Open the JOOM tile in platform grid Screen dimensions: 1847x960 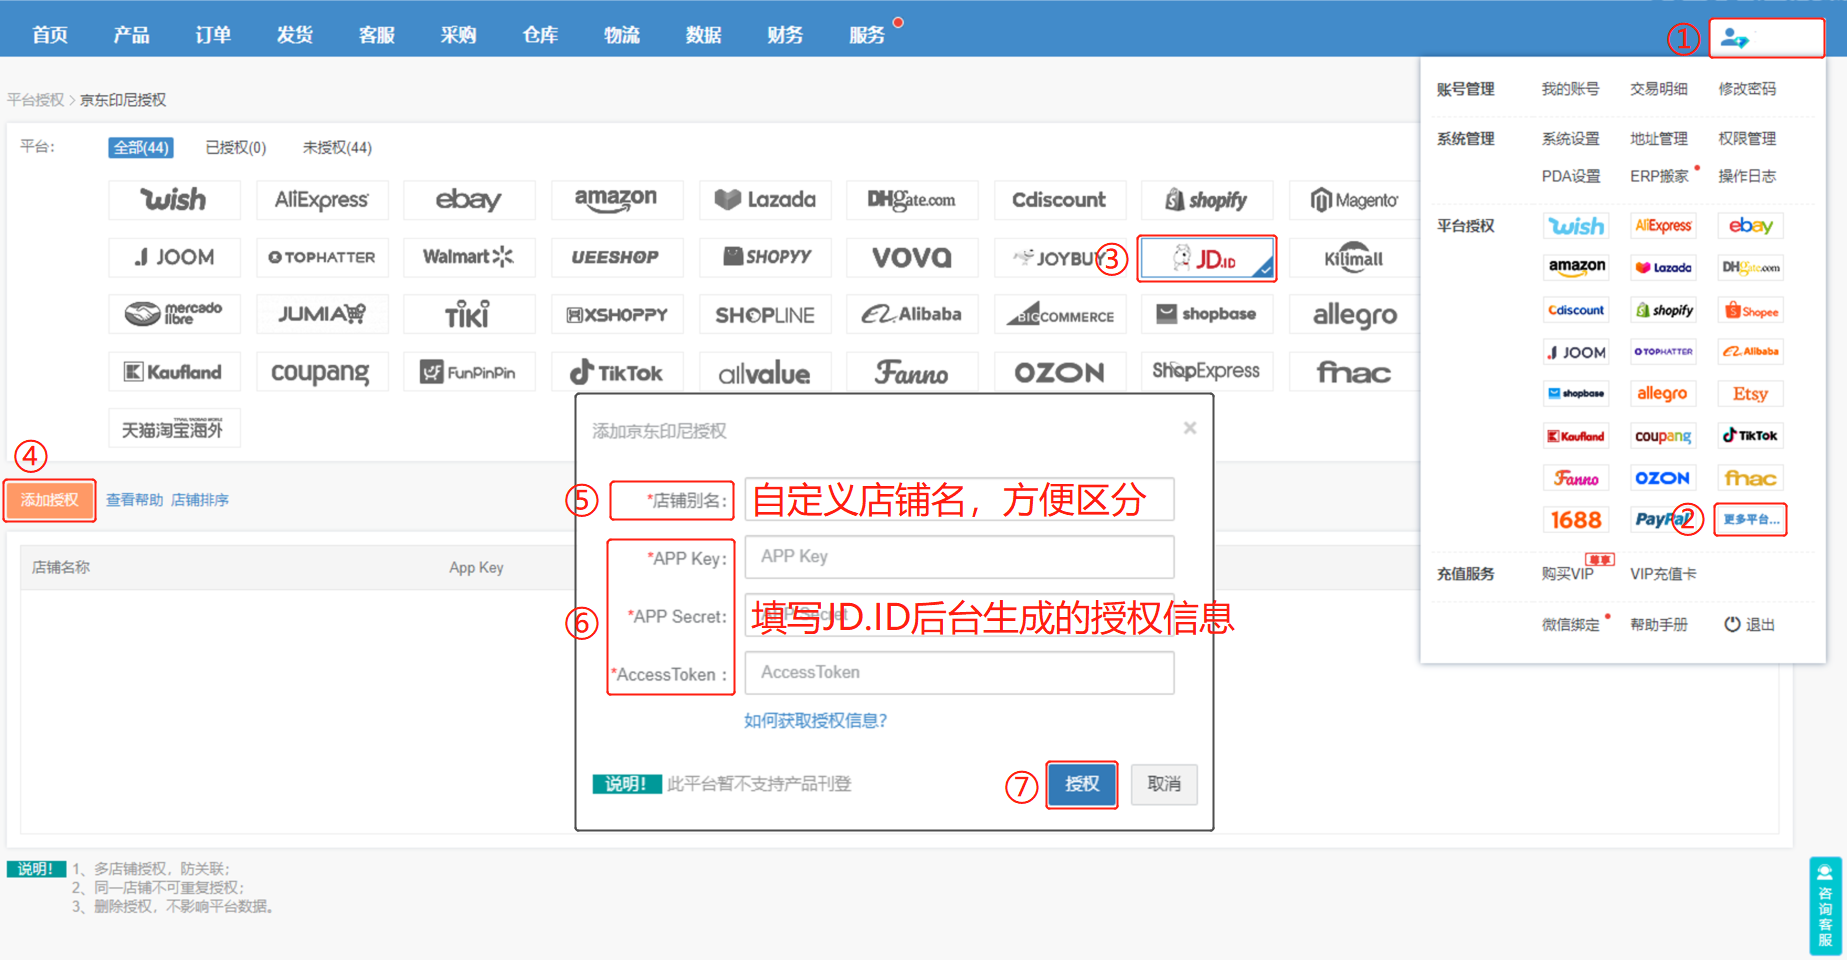(174, 257)
